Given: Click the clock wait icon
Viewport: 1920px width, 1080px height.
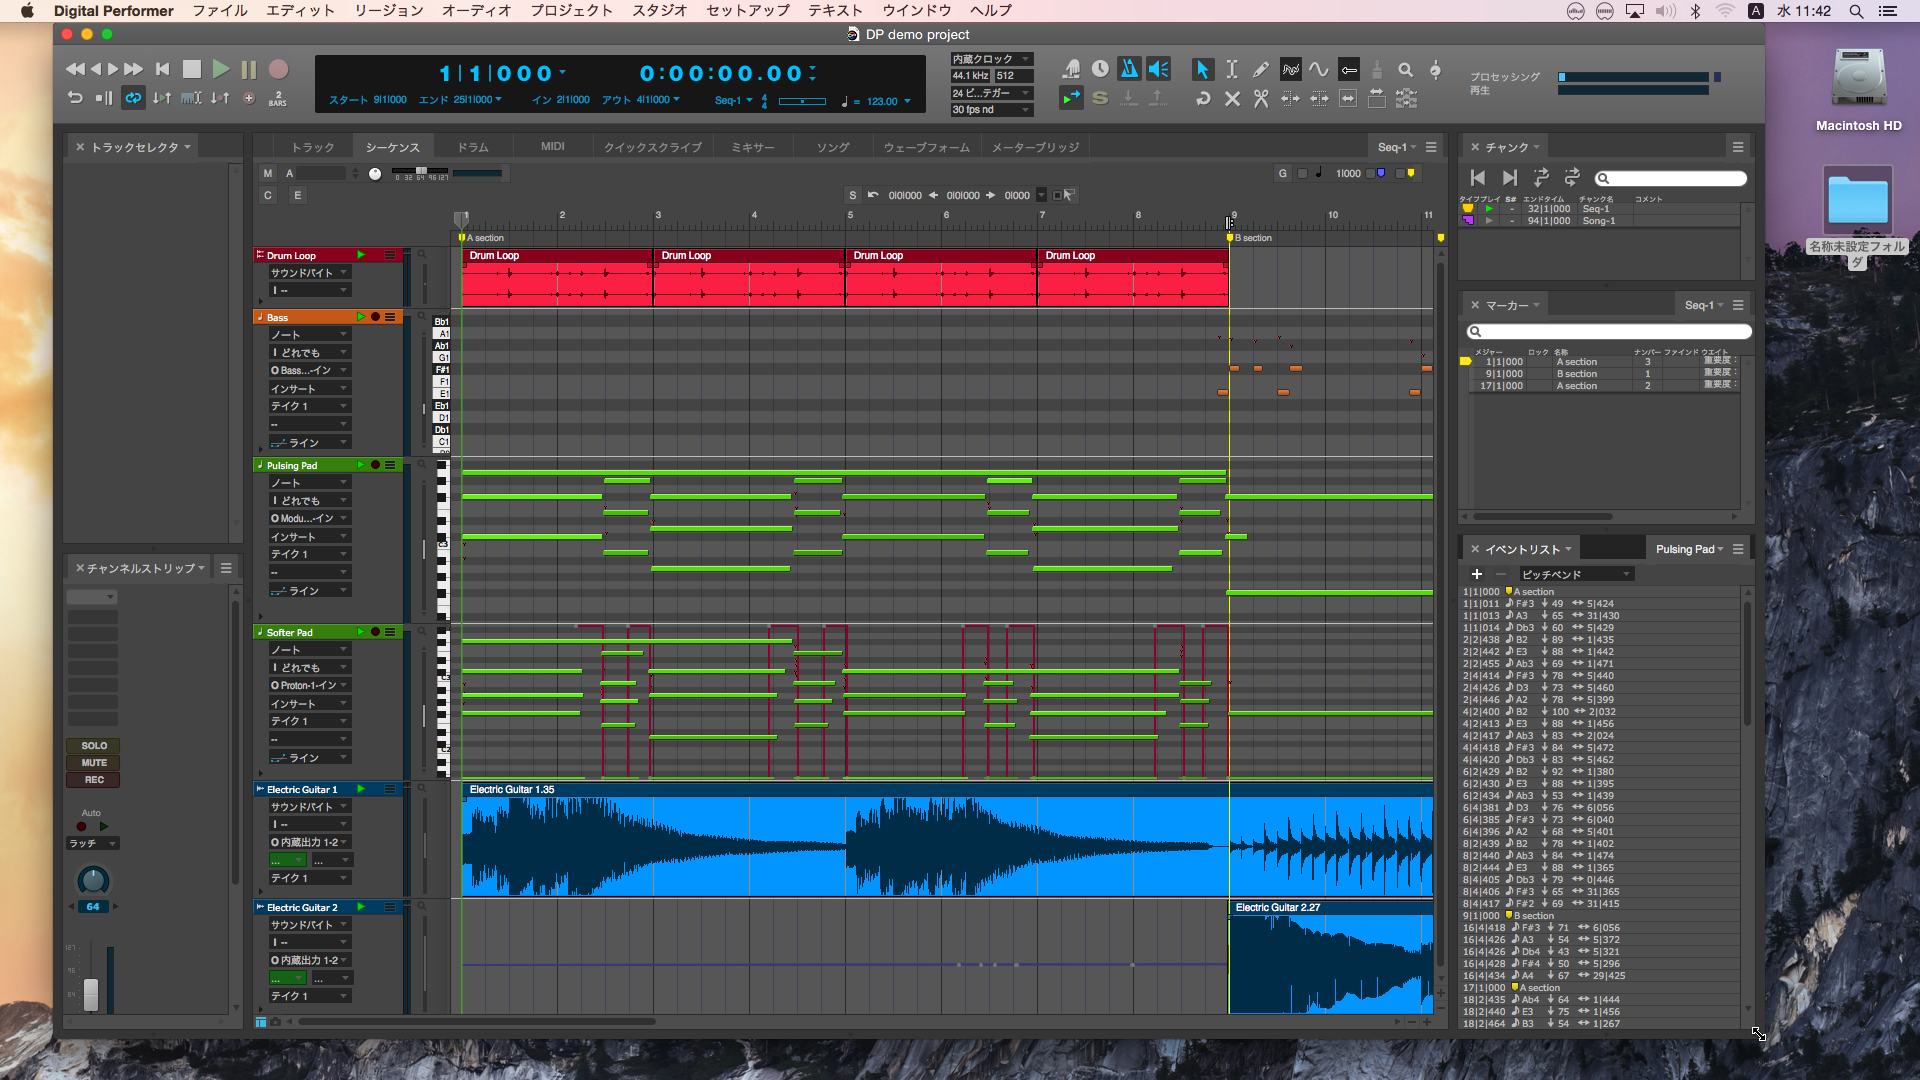Looking at the screenshot, I should click(x=1100, y=69).
